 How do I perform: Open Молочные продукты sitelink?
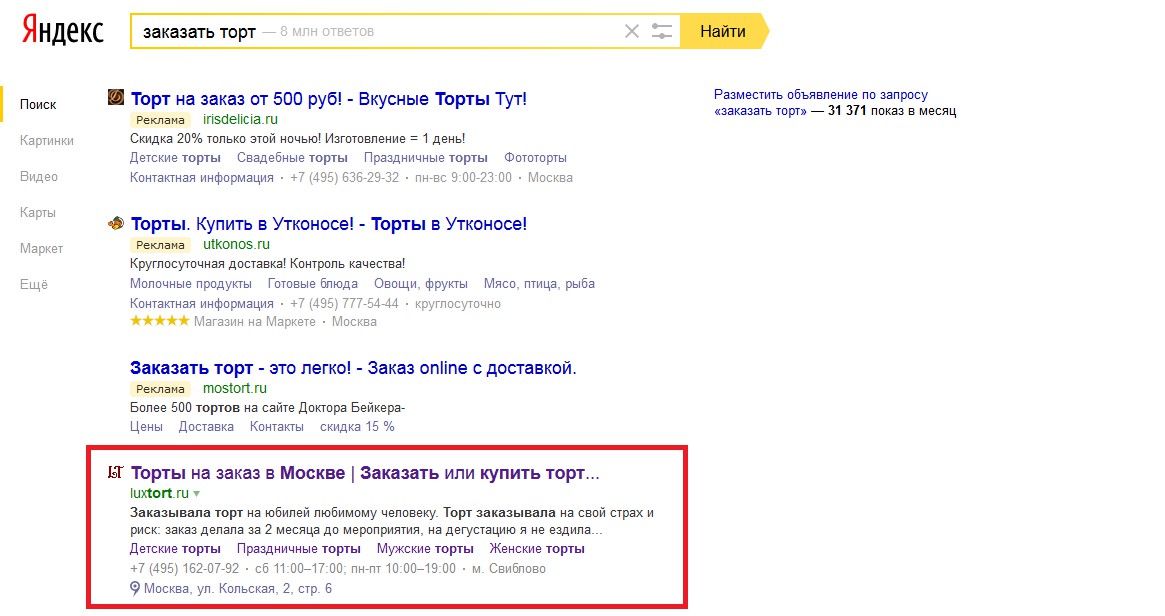click(x=191, y=283)
